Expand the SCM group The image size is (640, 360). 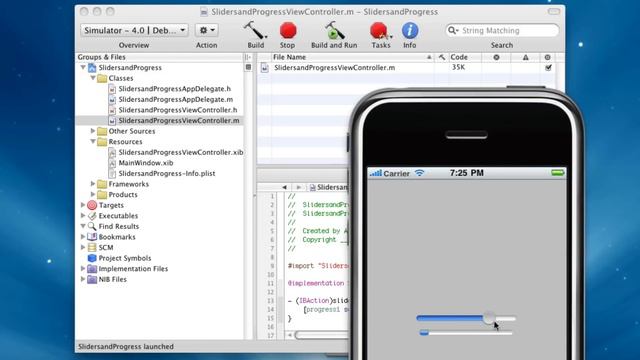(x=83, y=247)
